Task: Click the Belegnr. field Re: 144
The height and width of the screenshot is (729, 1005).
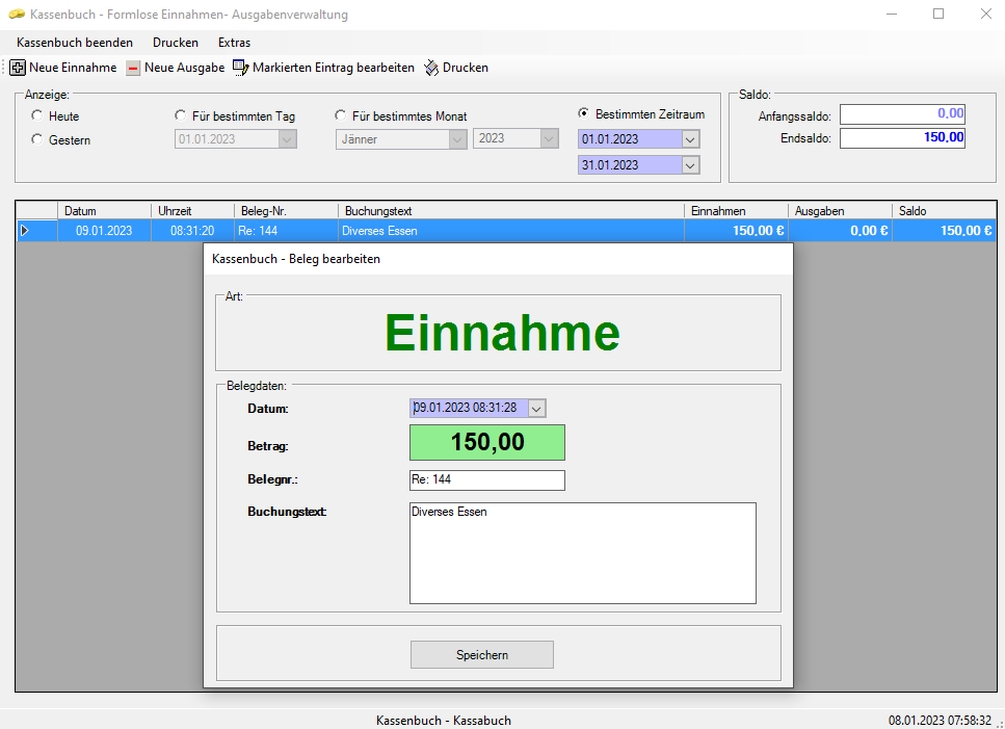Action: 487,480
